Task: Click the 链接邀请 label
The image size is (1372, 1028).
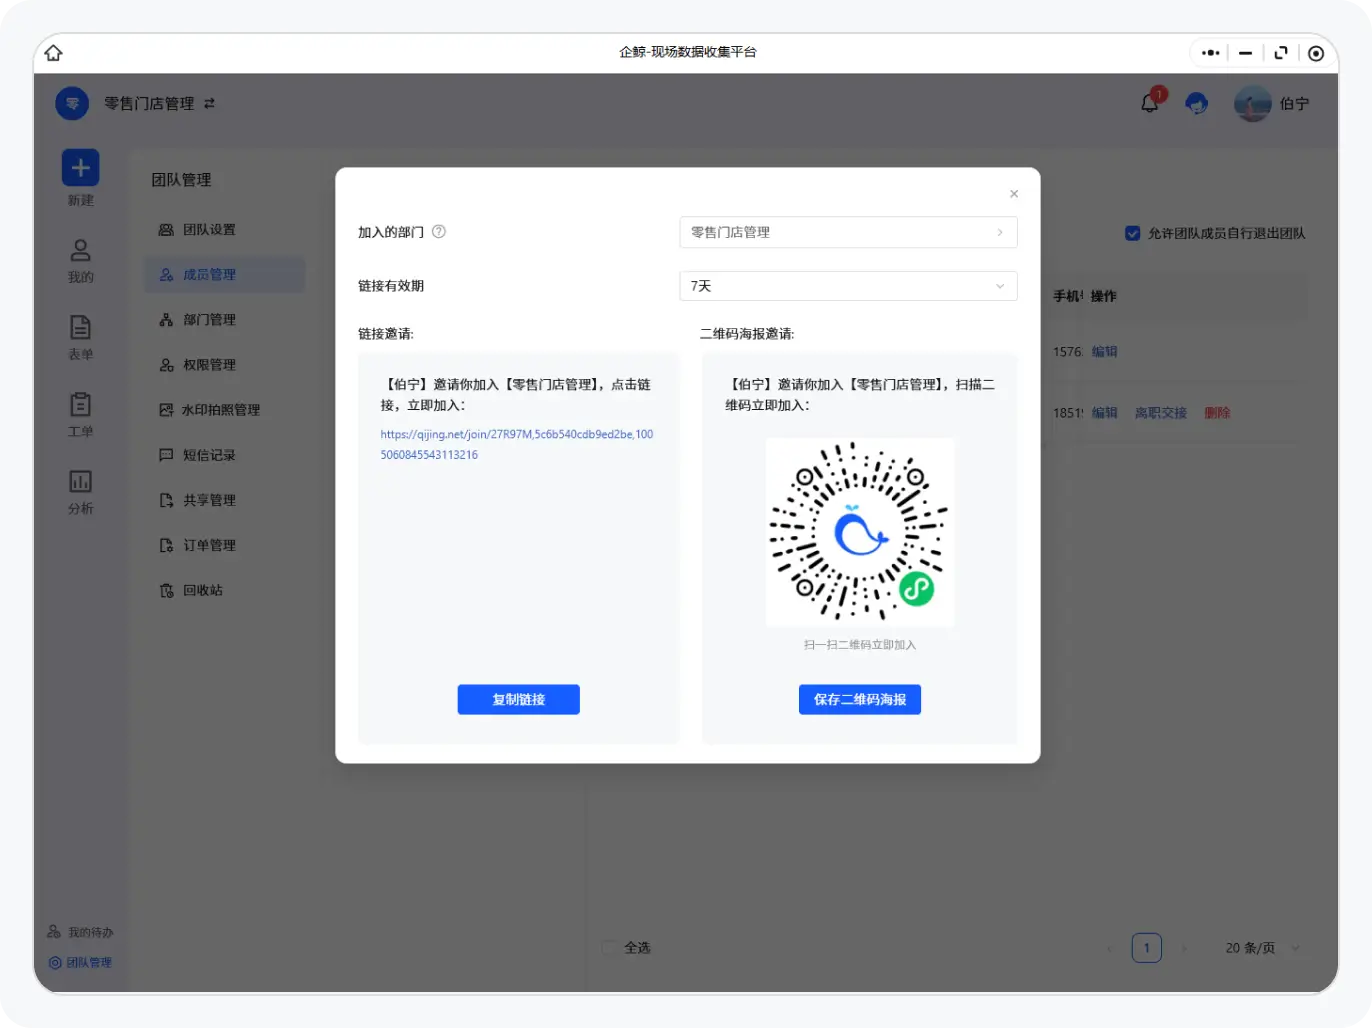Action: pos(386,334)
